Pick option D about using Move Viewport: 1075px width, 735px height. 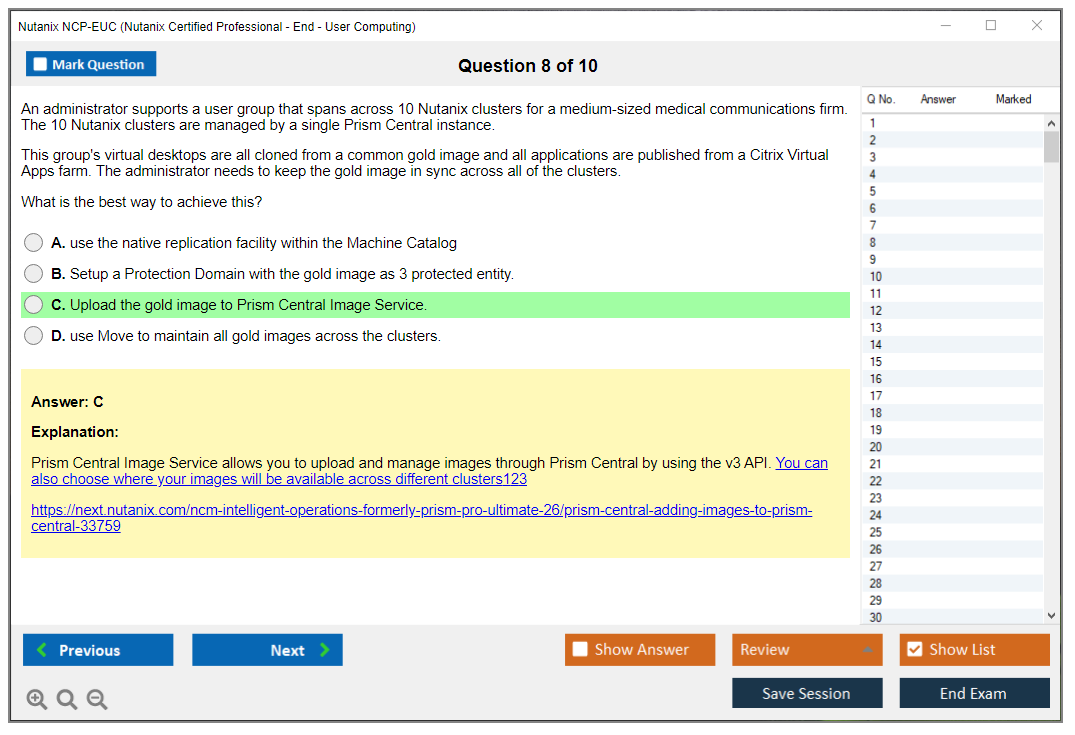pyautogui.click(x=34, y=336)
